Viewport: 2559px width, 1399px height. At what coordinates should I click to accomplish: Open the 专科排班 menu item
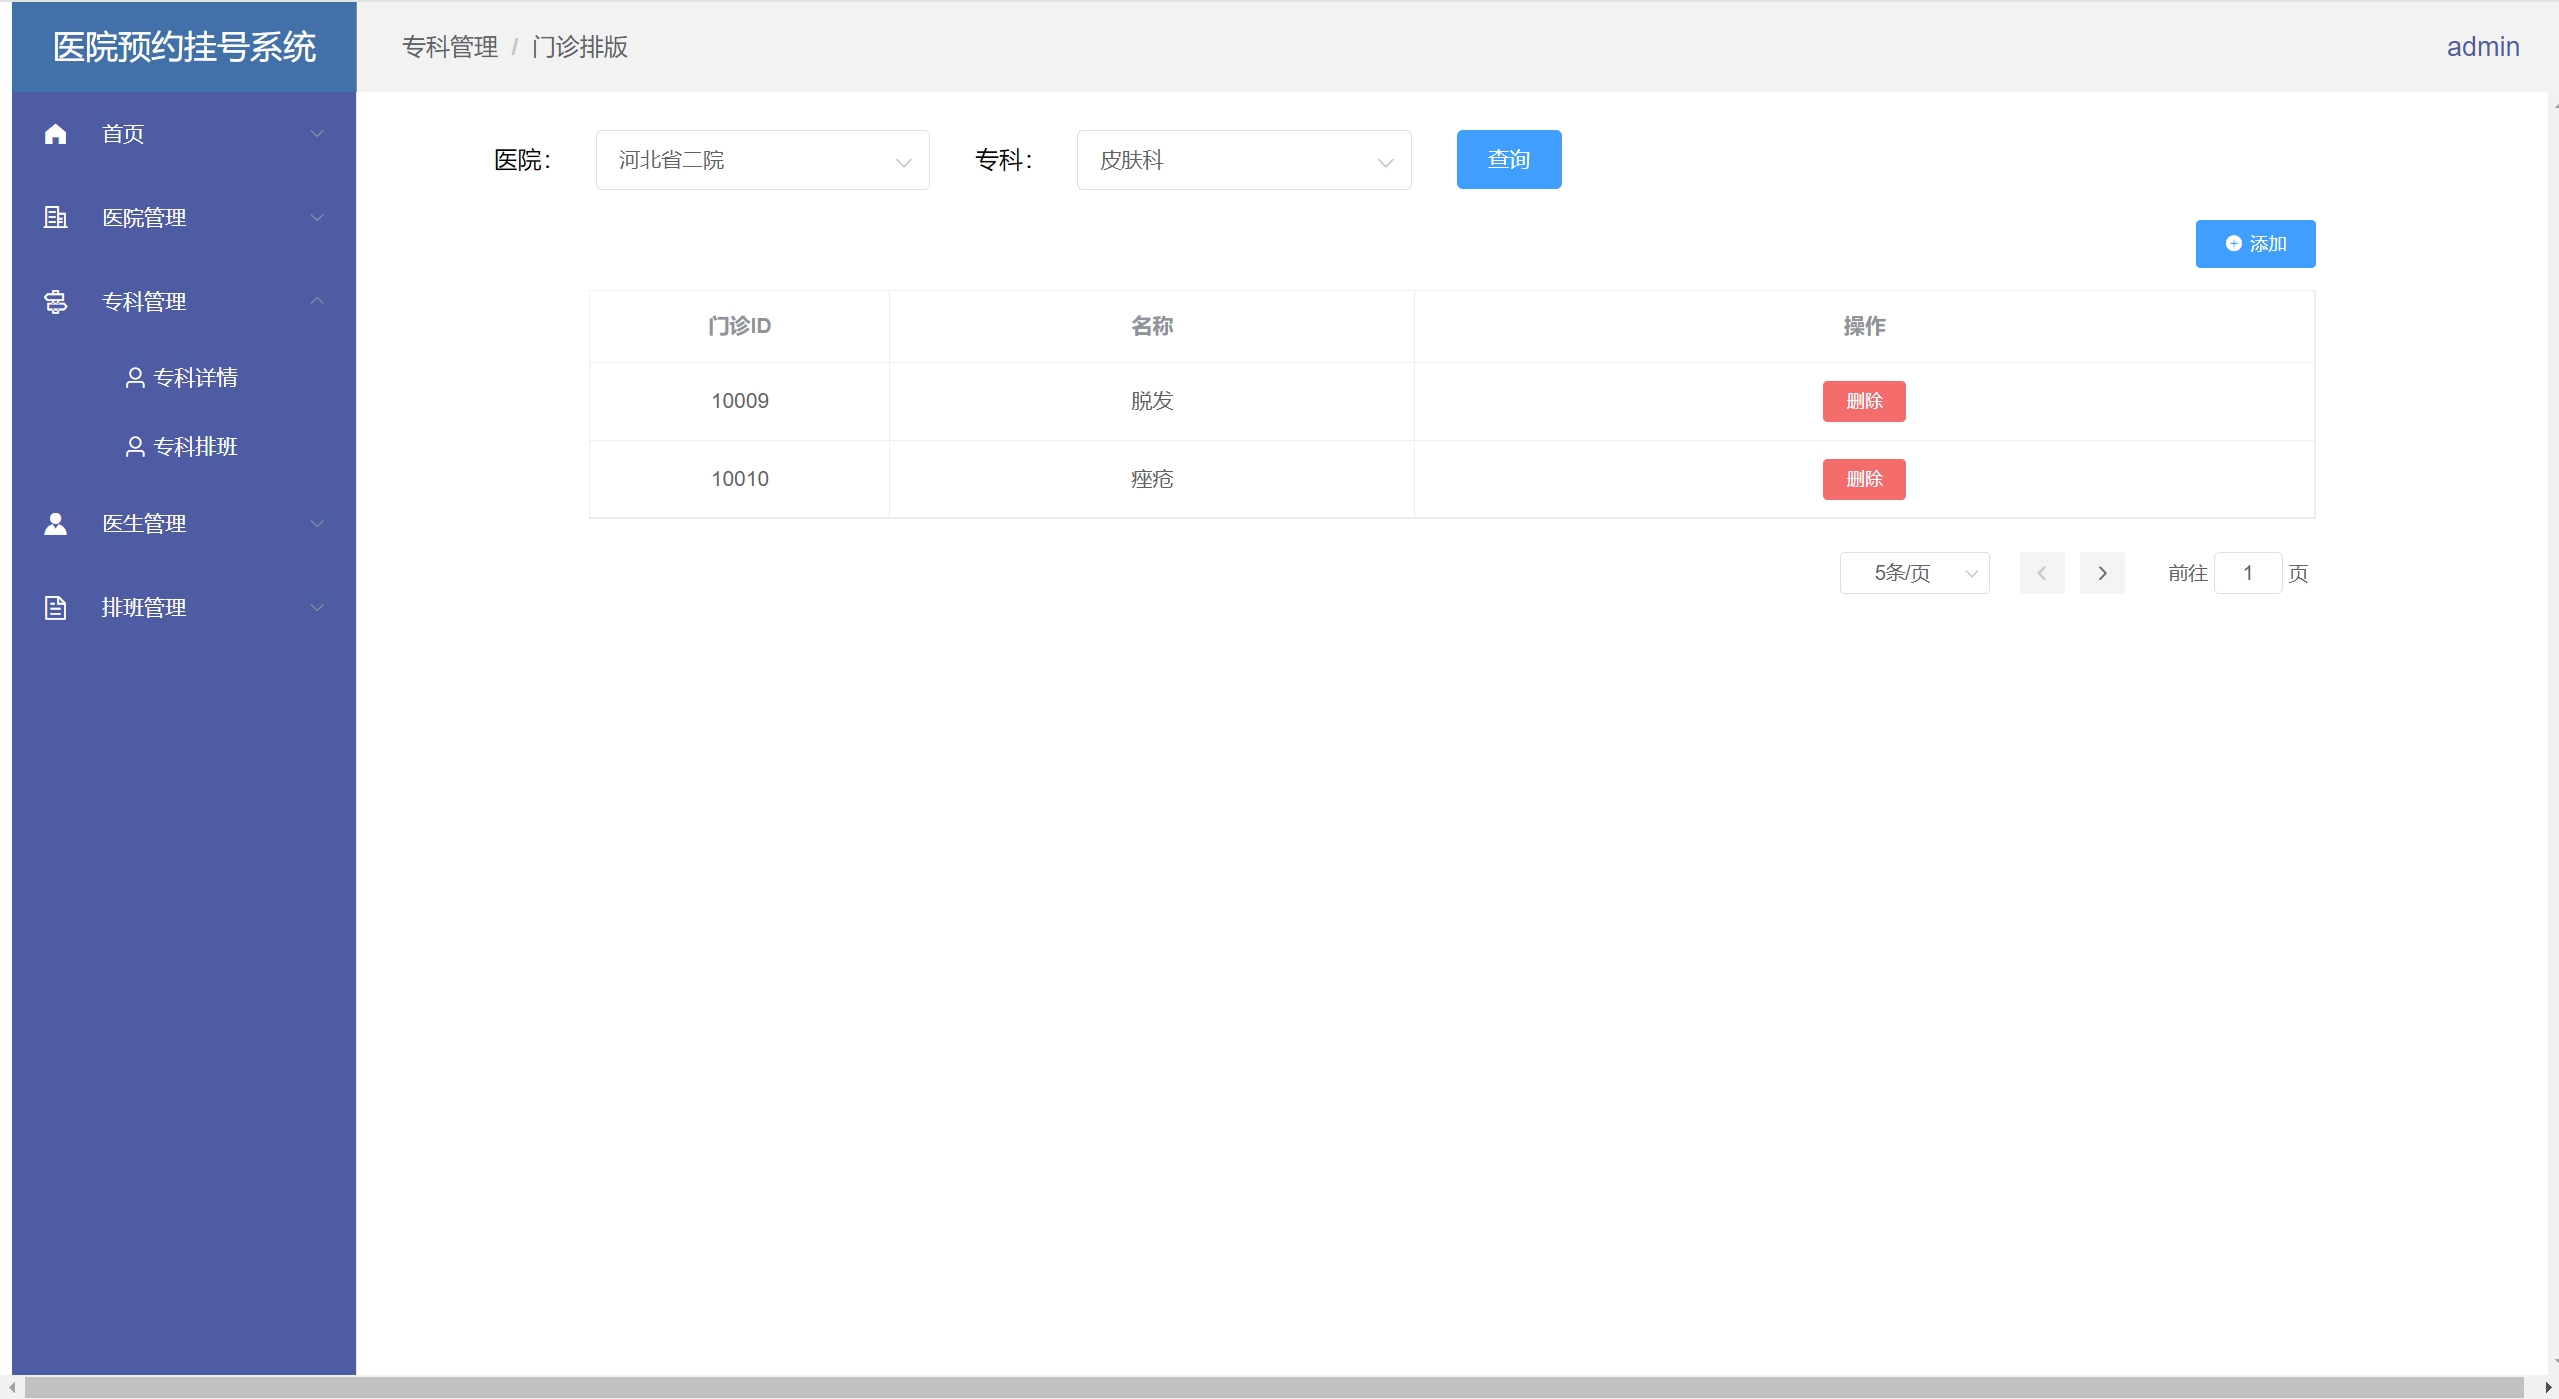[x=195, y=446]
